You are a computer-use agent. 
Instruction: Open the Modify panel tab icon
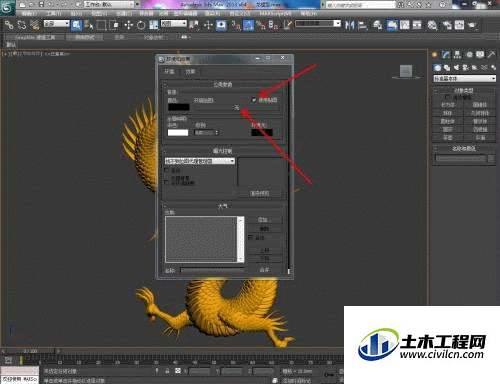(446, 55)
